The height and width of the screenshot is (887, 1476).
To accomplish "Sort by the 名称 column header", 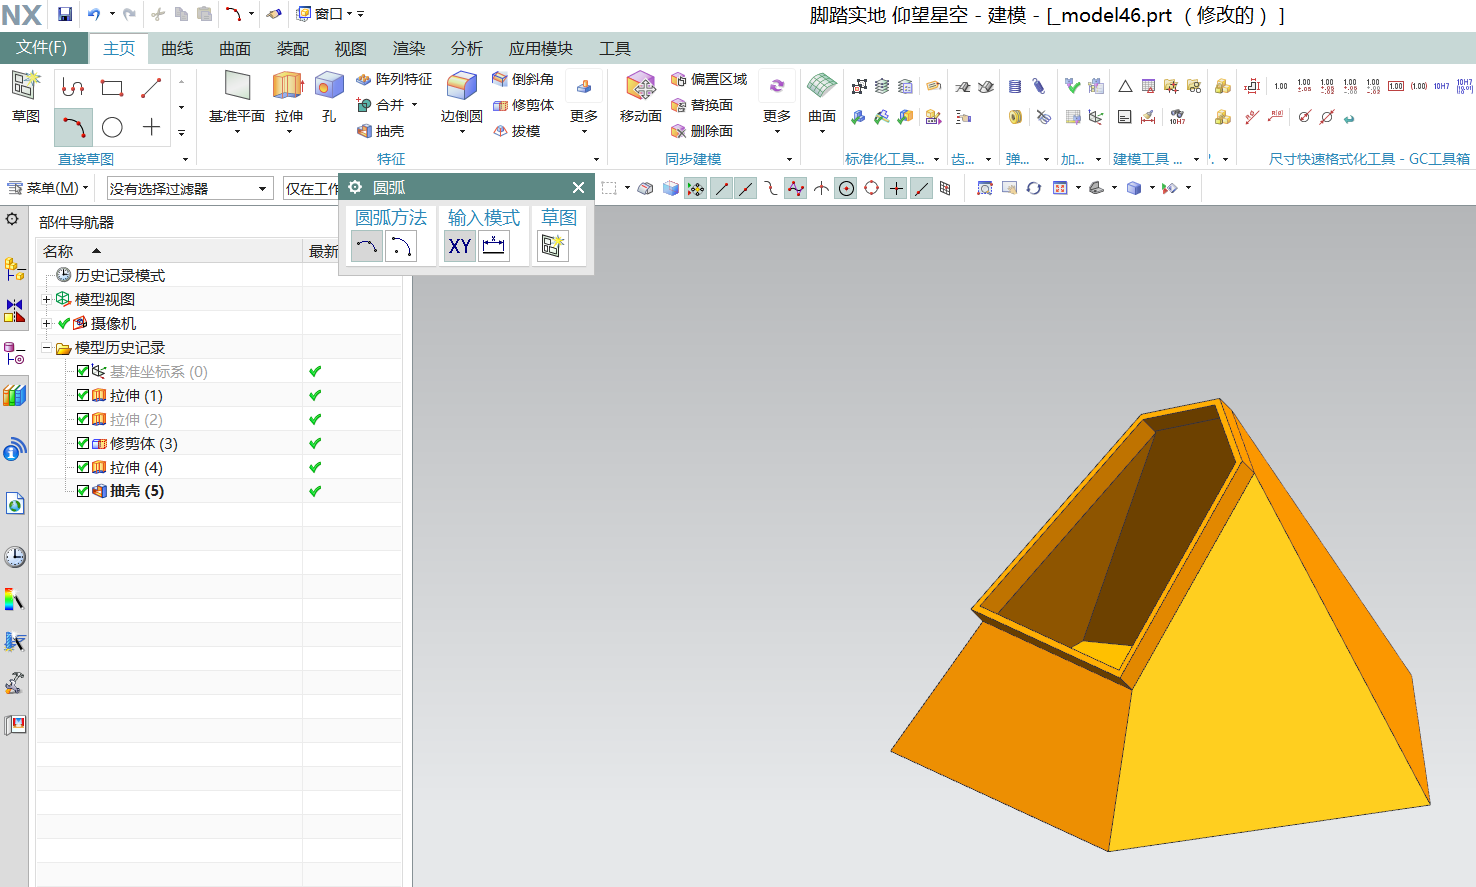I will coord(169,251).
